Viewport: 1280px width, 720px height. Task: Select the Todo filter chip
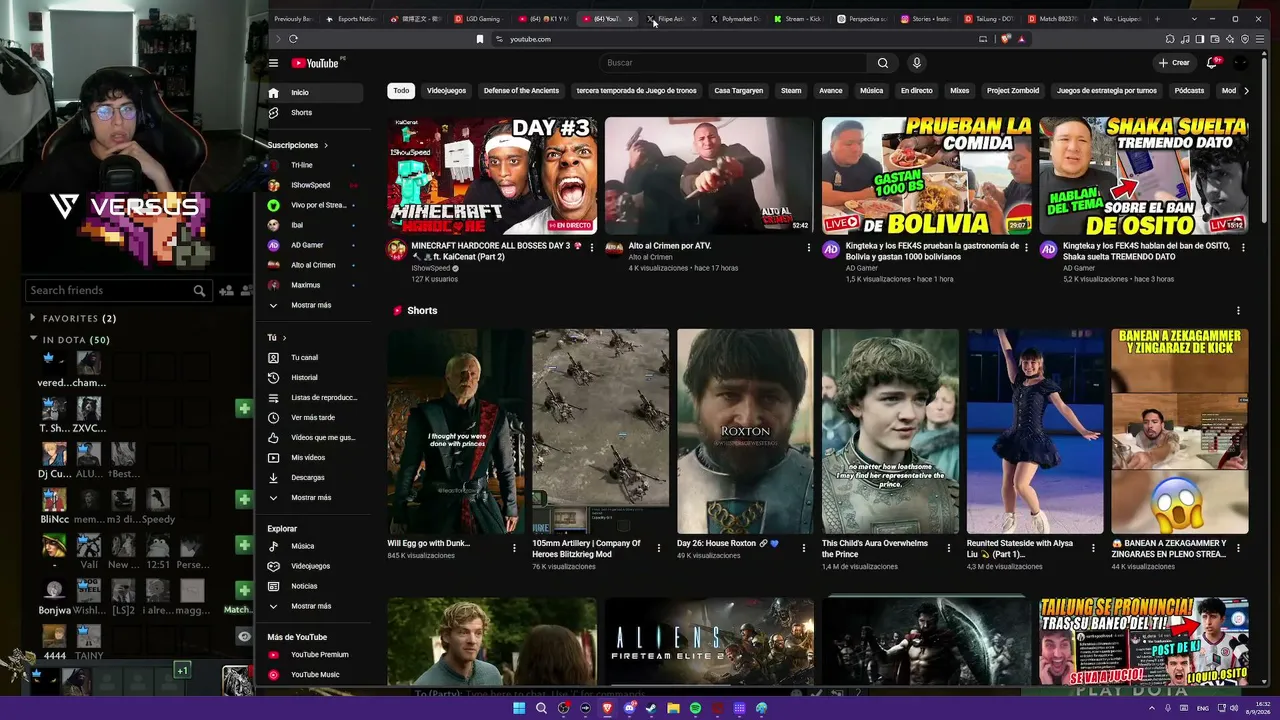tap(401, 91)
